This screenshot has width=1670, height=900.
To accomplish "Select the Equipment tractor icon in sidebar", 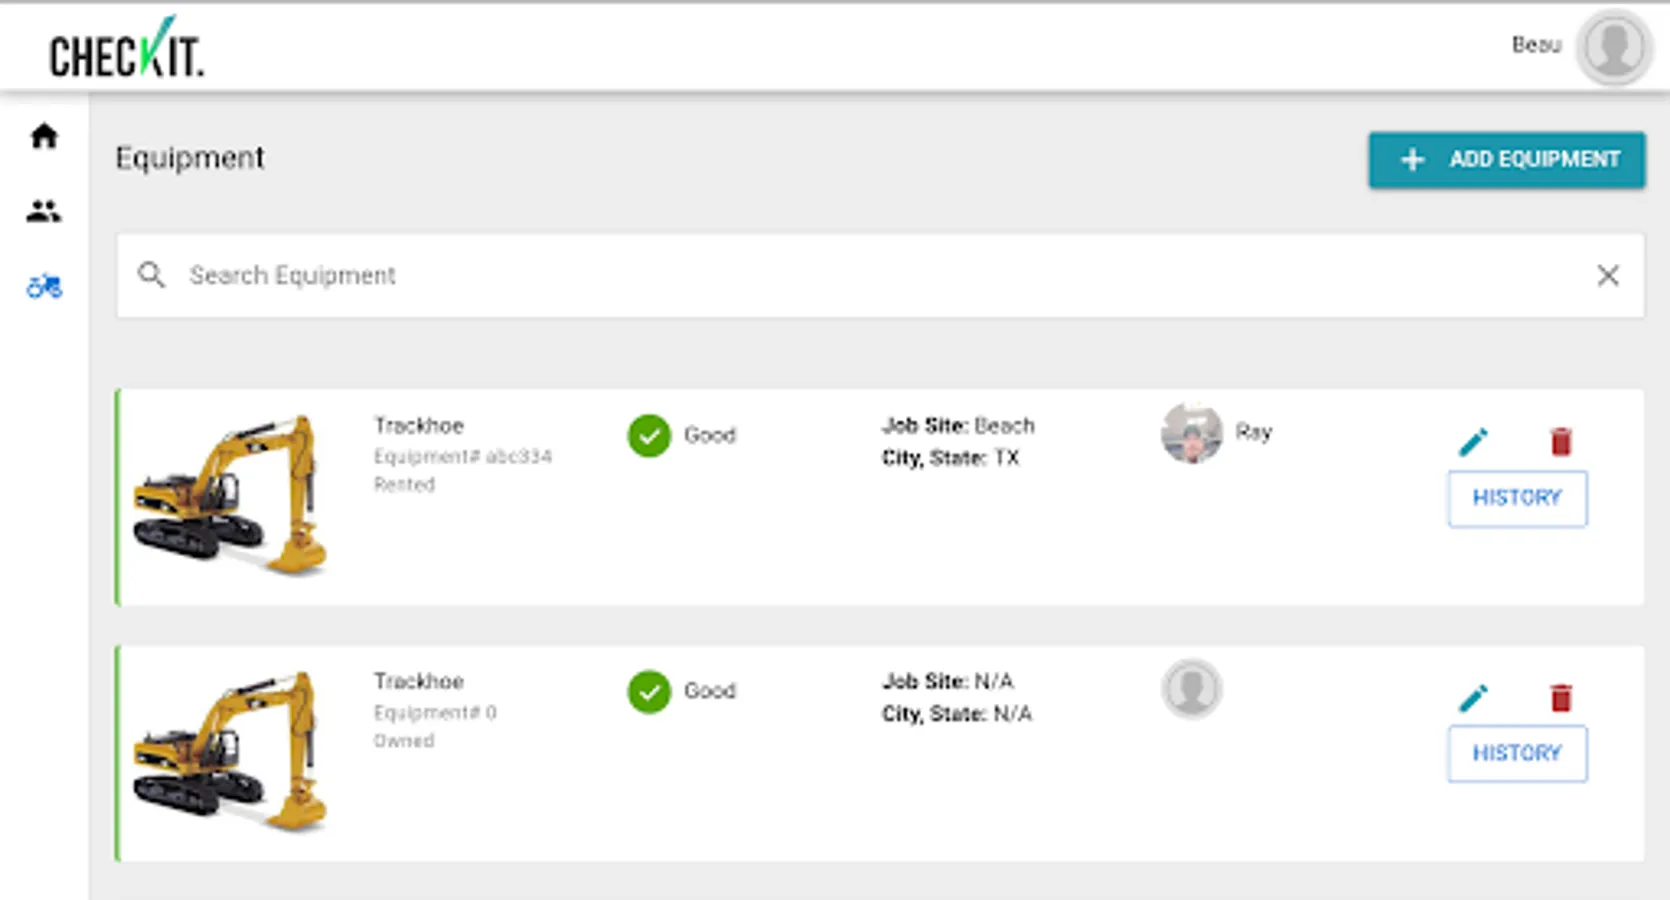I will (44, 287).
